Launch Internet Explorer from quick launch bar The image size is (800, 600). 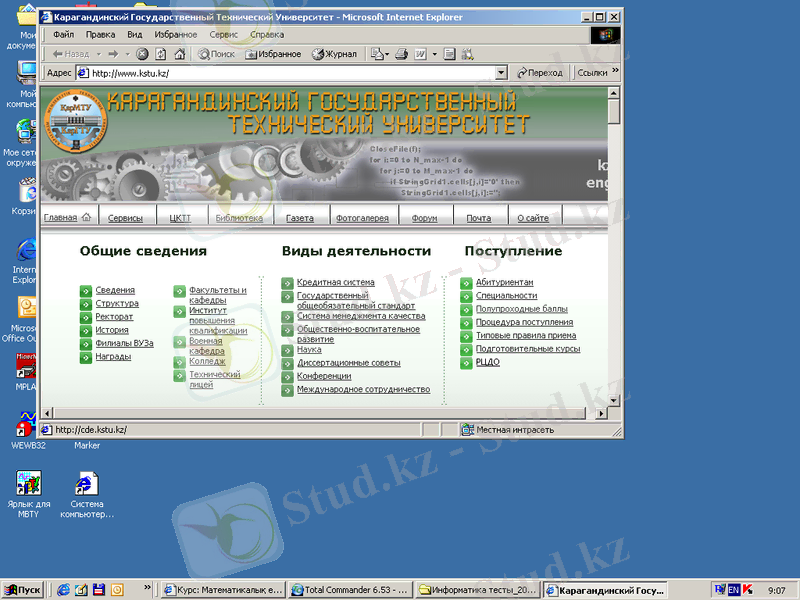click(x=64, y=590)
